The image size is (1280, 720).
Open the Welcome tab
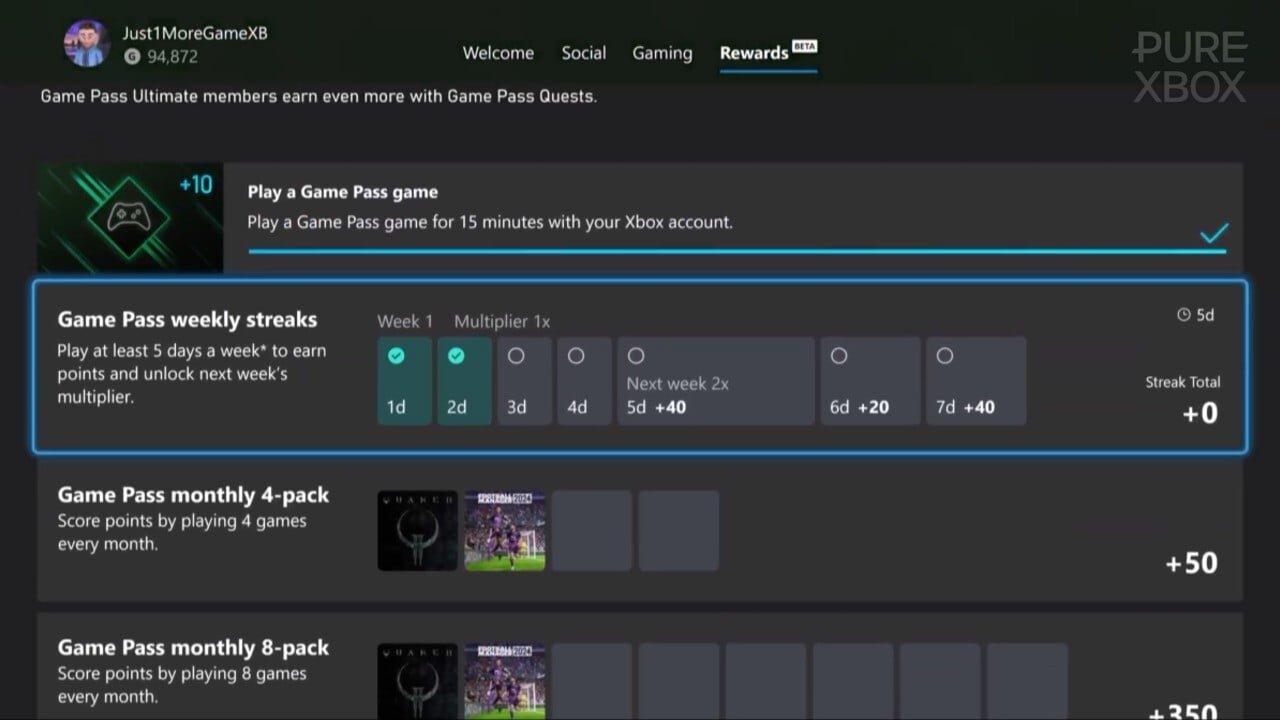pyautogui.click(x=498, y=53)
